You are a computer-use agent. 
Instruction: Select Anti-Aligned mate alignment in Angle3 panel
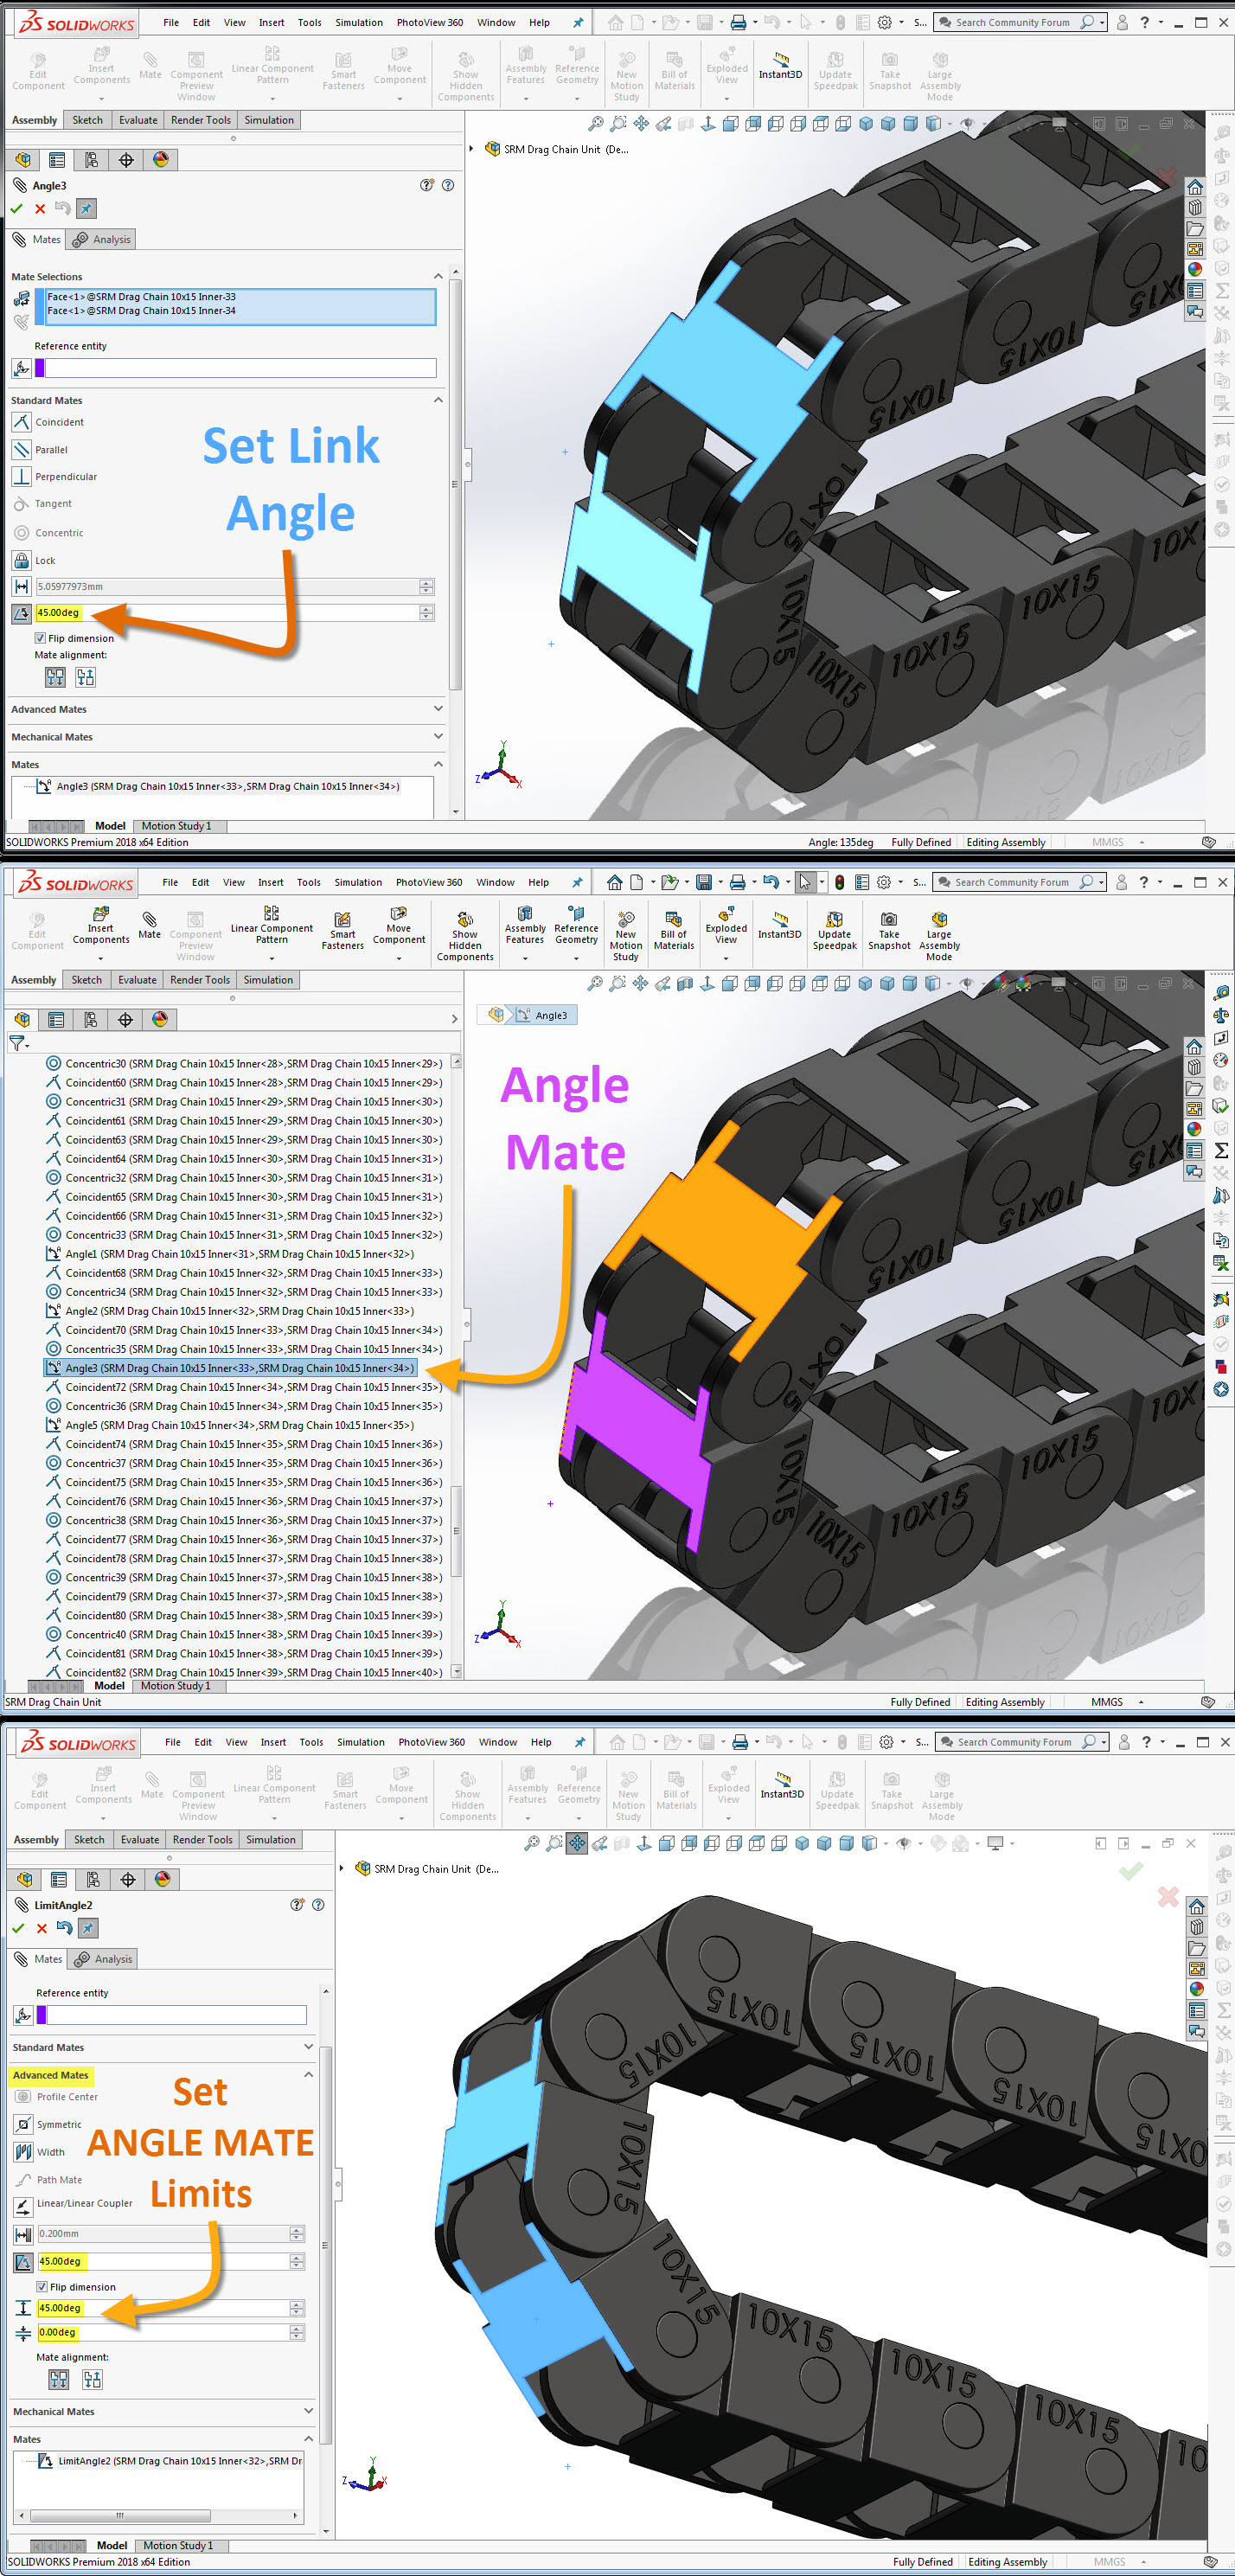86,678
